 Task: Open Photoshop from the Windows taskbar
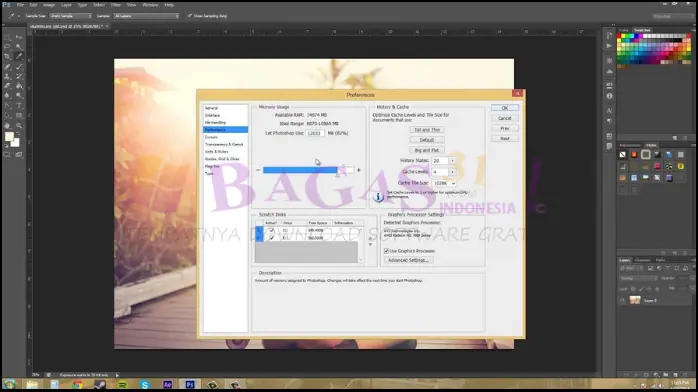(x=190, y=384)
